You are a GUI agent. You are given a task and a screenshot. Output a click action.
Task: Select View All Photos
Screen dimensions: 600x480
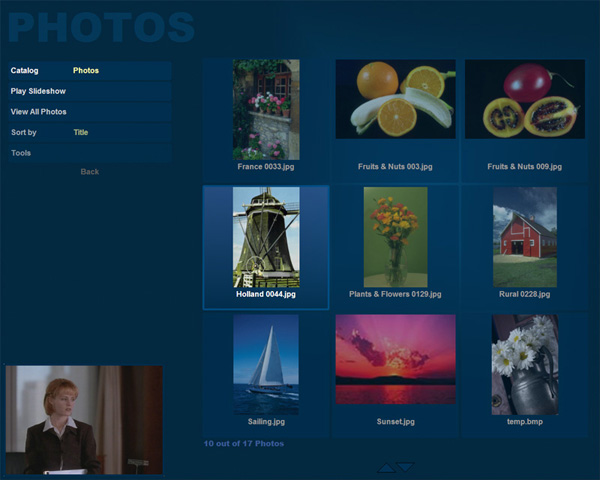pos(90,112)
